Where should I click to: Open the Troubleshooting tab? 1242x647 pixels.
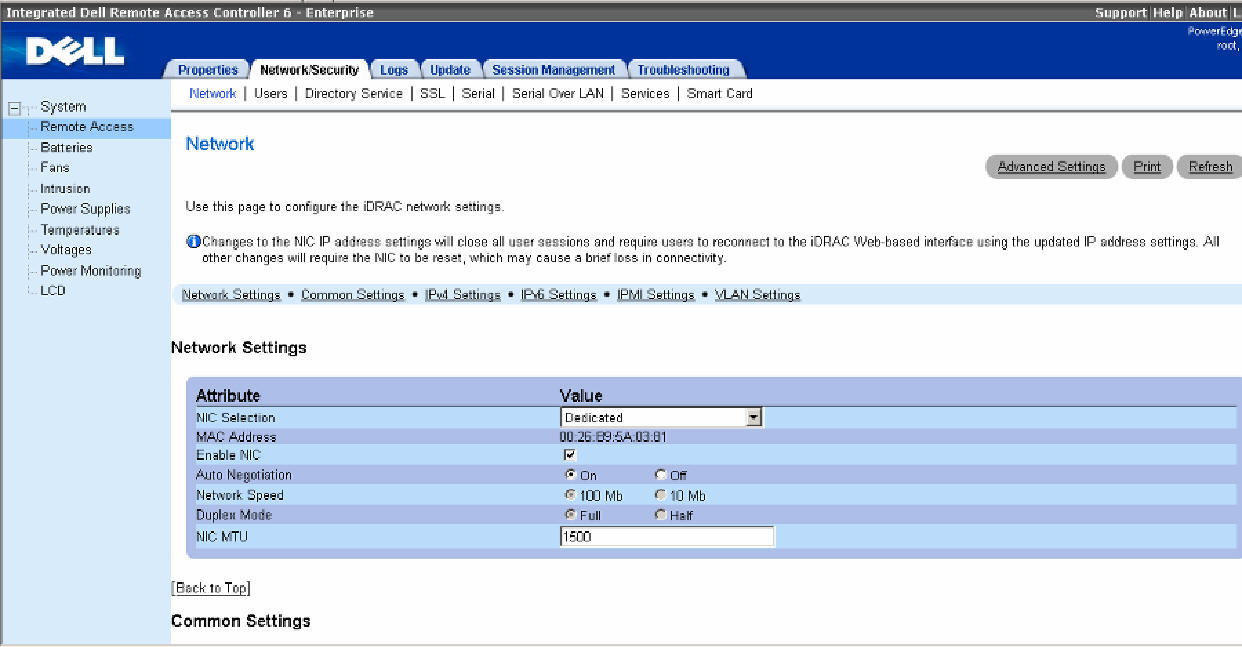tap(684, 70)
